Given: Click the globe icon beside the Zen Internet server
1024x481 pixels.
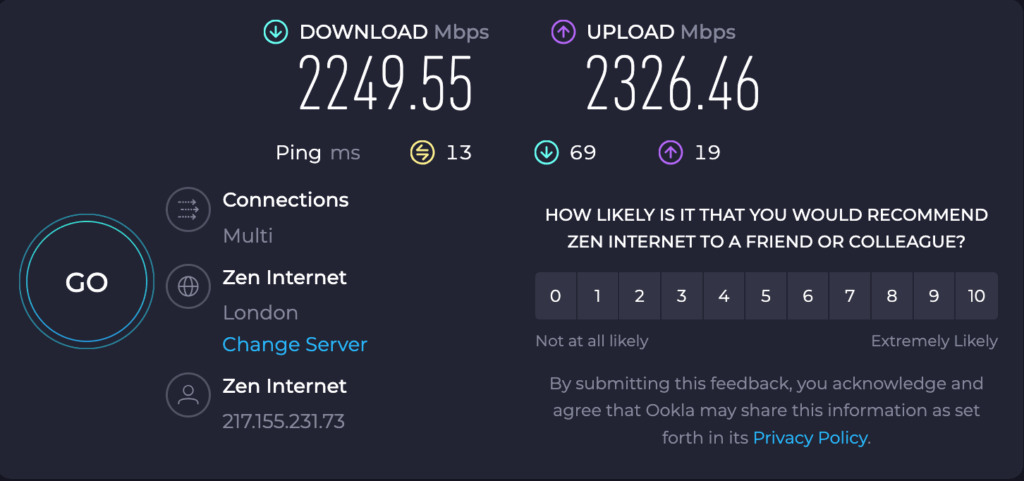Looking at the screenshot, I should point(188,286).
